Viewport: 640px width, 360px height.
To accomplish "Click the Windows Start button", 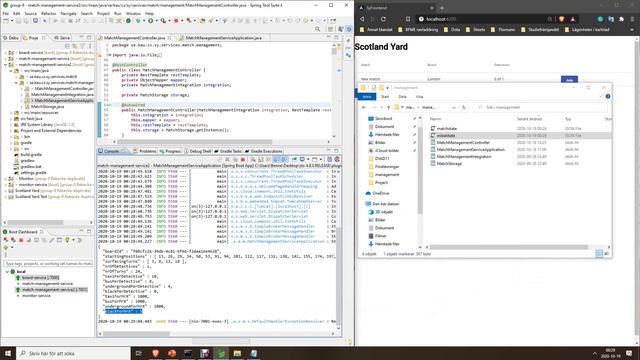I will click(8, 353).
